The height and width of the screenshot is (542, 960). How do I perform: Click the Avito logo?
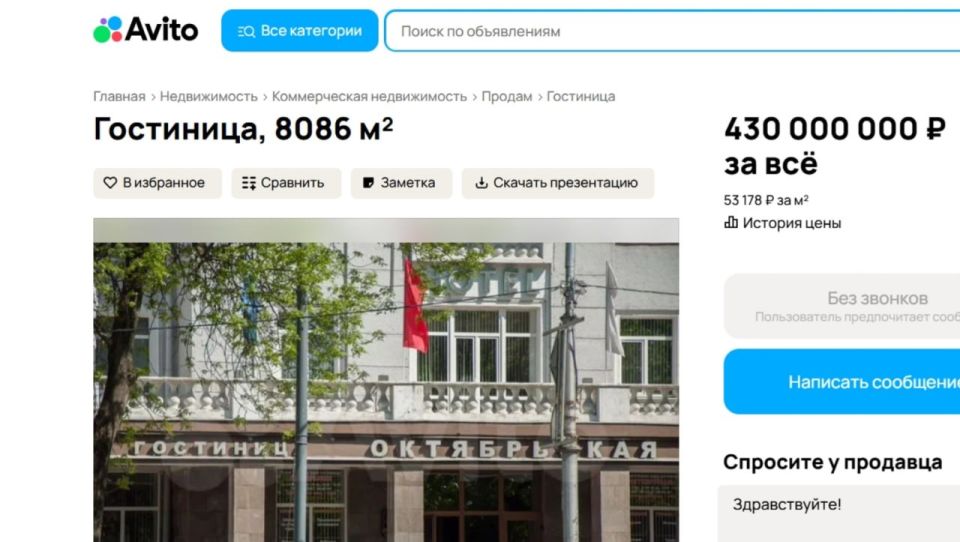tap(146, 29)
